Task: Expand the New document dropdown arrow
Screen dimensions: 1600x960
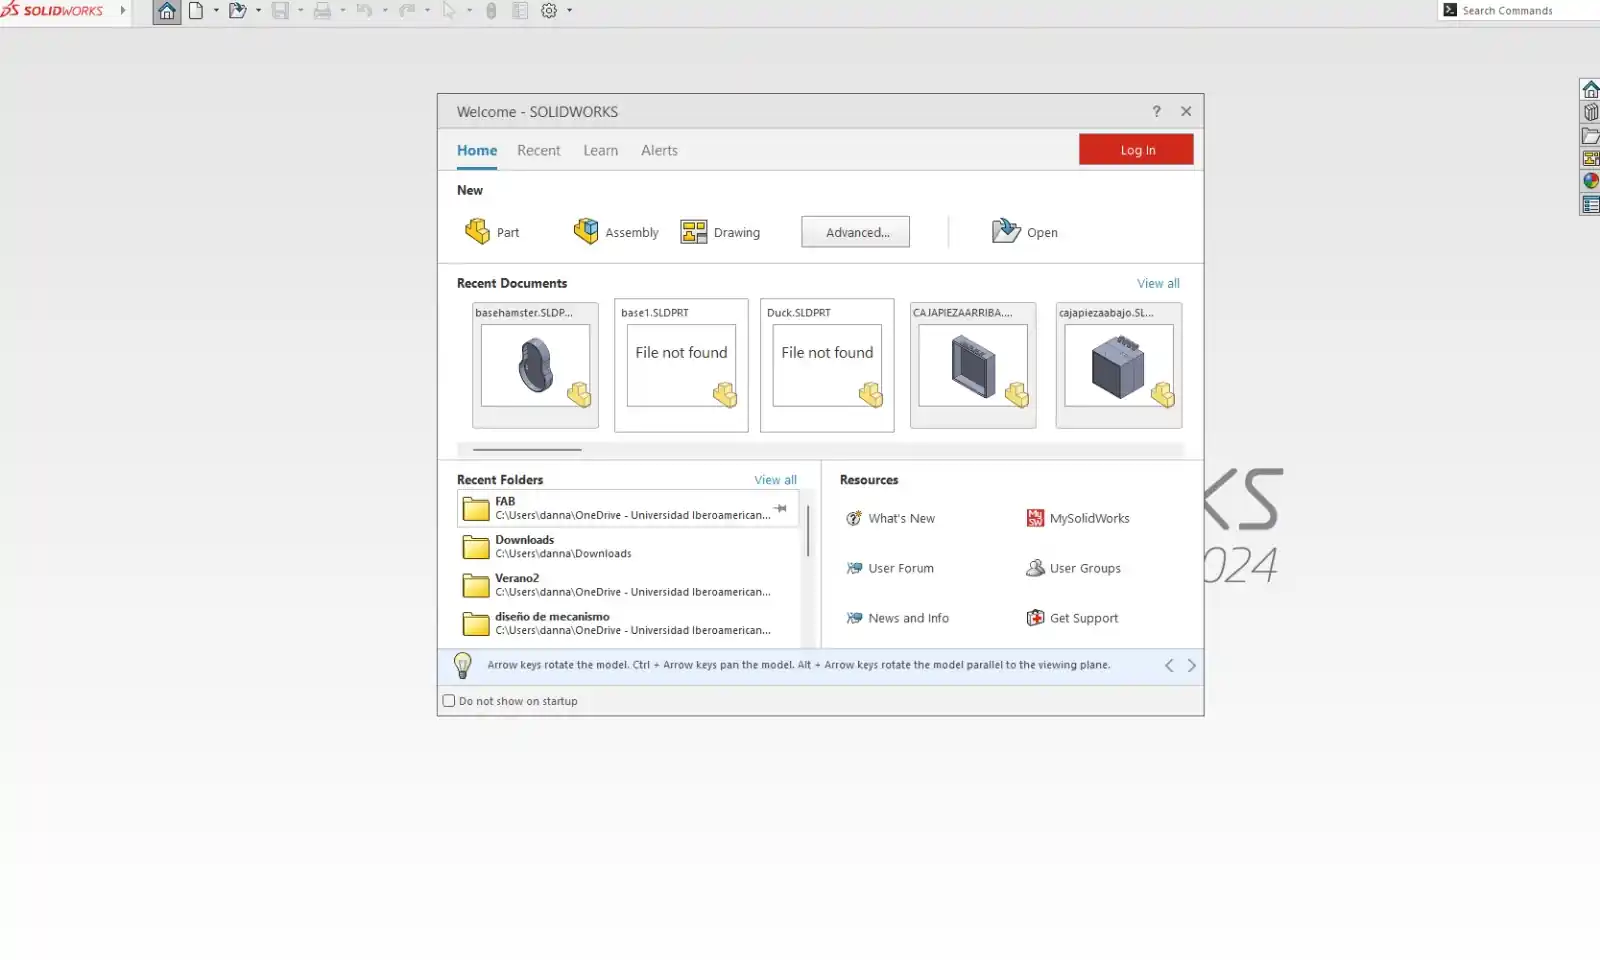Action: [x=216, y=11]
